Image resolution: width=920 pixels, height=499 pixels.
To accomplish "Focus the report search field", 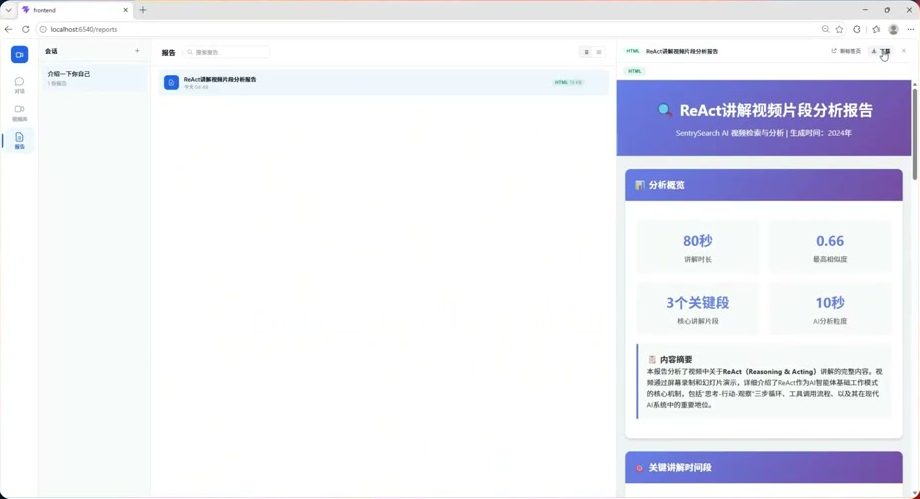I will (x=226, y=52).
